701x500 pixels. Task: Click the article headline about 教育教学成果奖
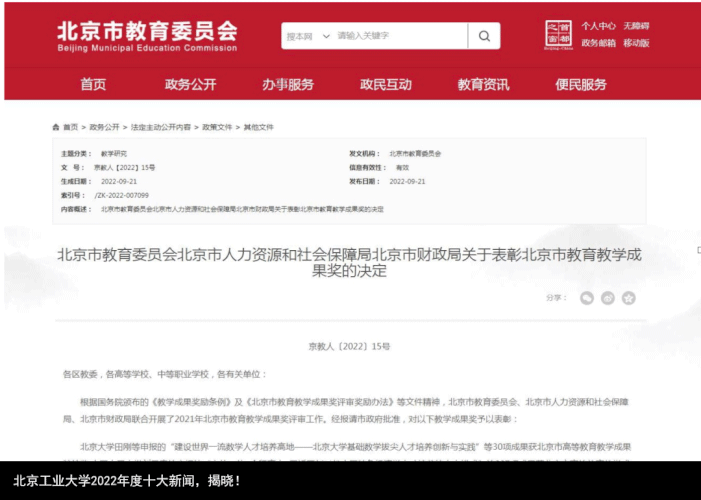coord(349,263)
